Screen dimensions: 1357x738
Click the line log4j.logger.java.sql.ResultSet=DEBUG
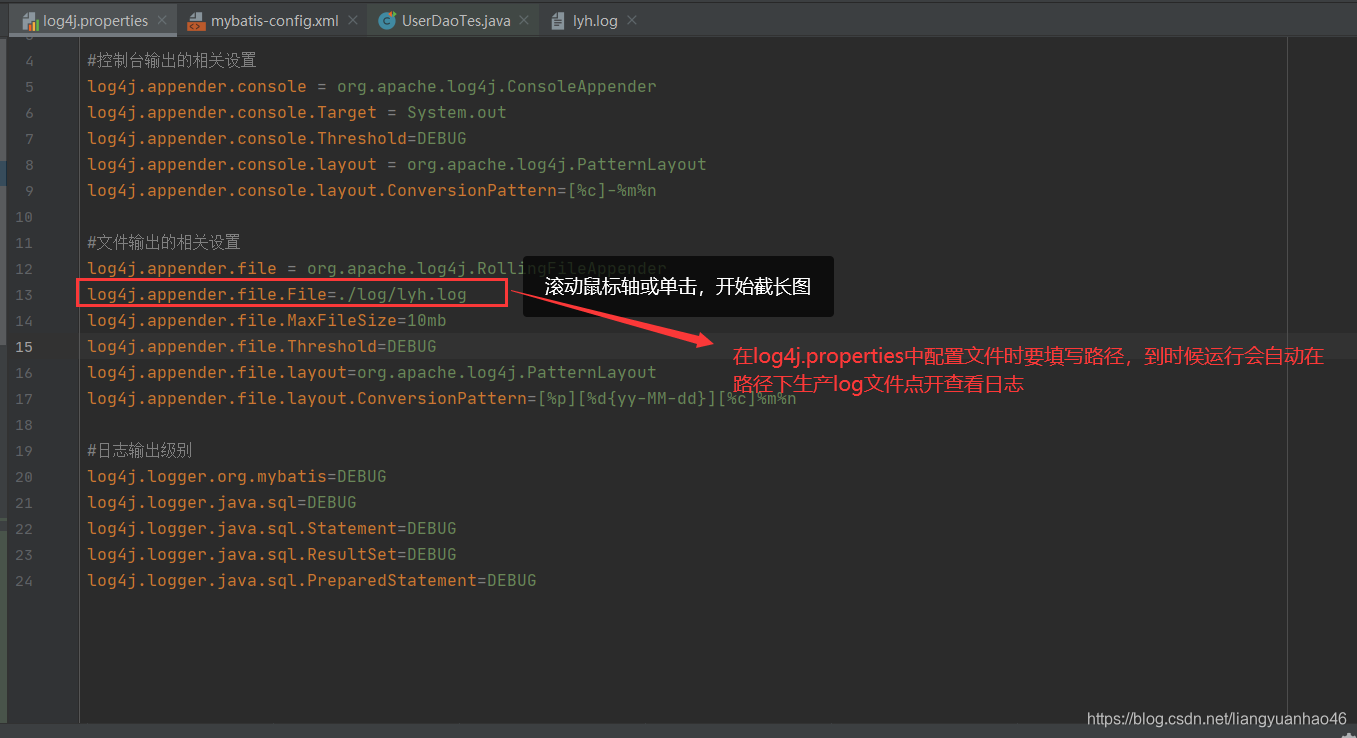pyautogui.click(x=272, y=555)
